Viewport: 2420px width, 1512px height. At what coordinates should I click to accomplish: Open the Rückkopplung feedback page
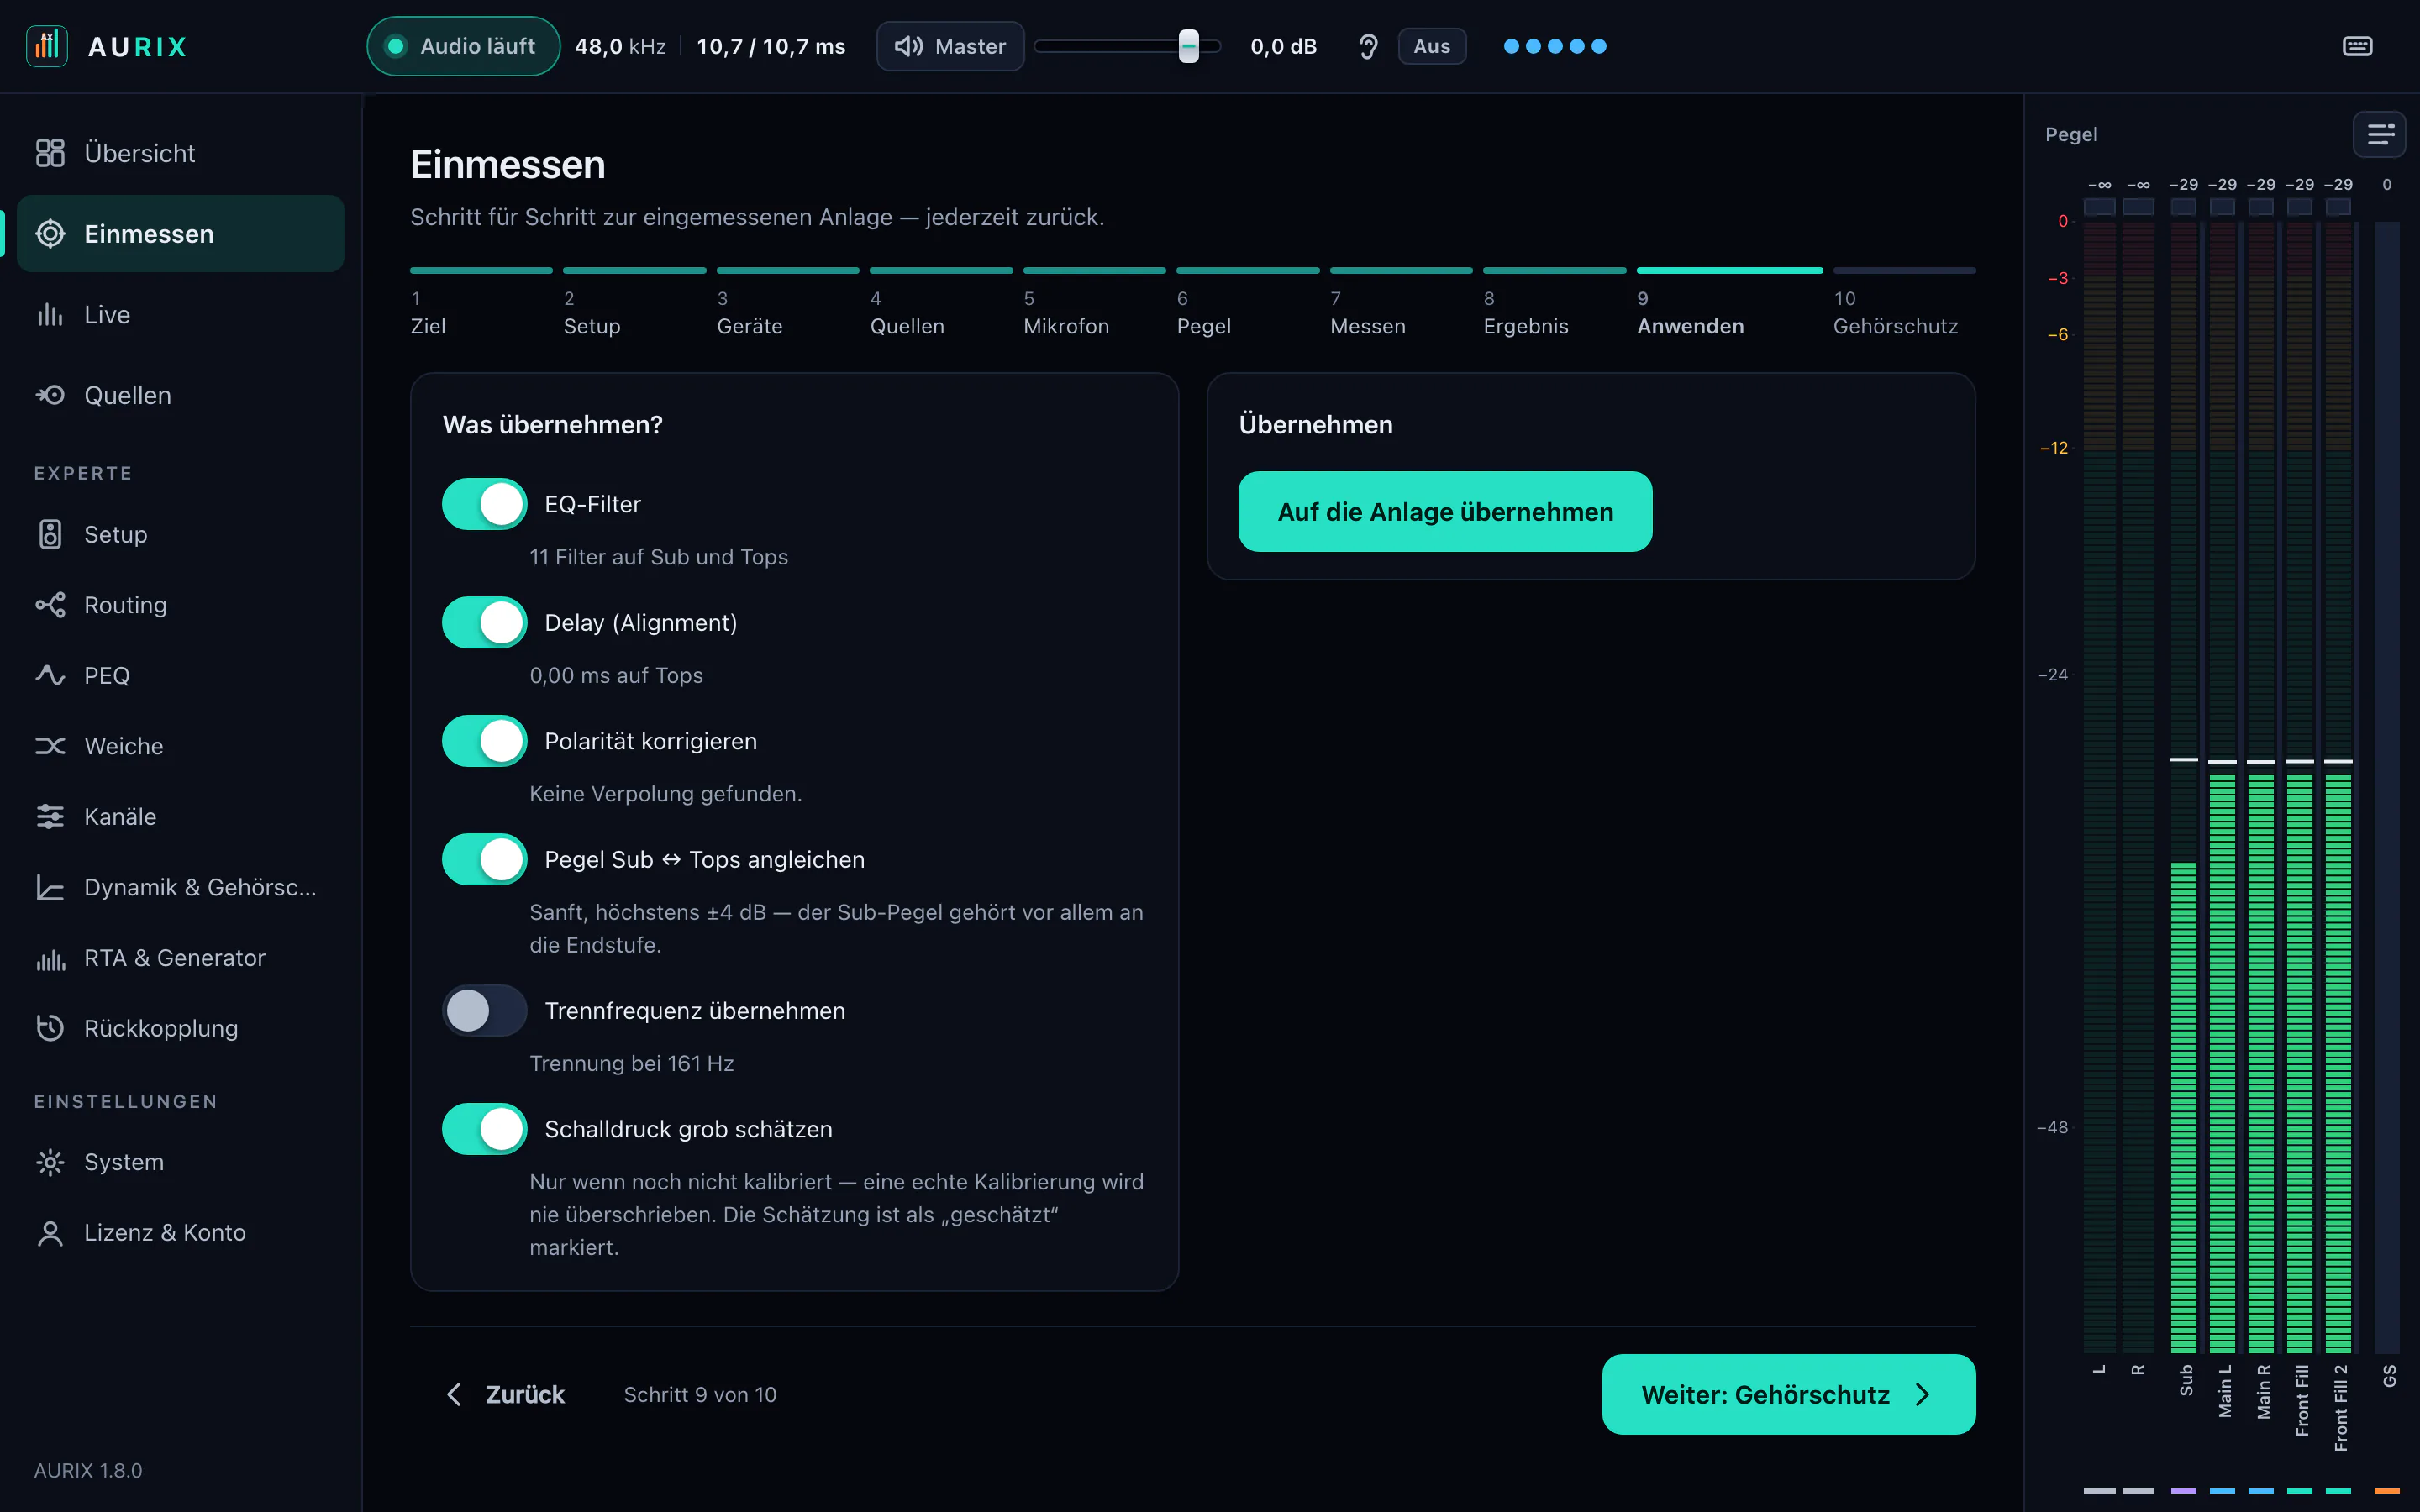[x=180, y=1028]
